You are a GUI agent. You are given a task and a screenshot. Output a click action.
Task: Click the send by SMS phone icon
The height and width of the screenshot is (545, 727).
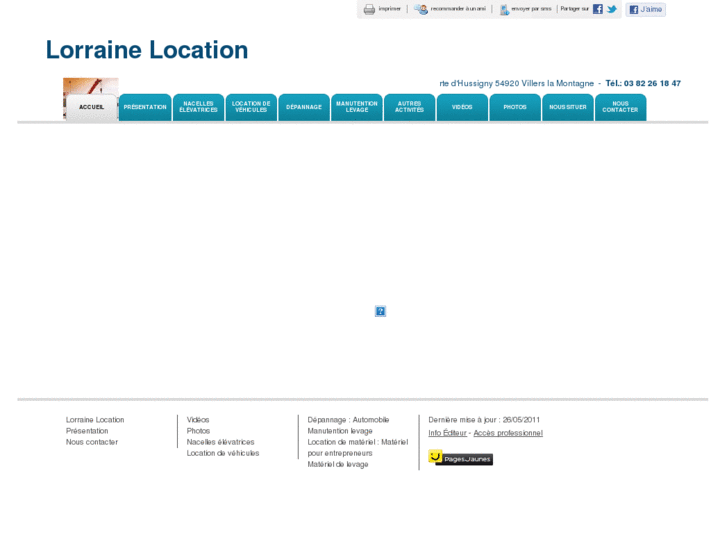tap(504, 10)
